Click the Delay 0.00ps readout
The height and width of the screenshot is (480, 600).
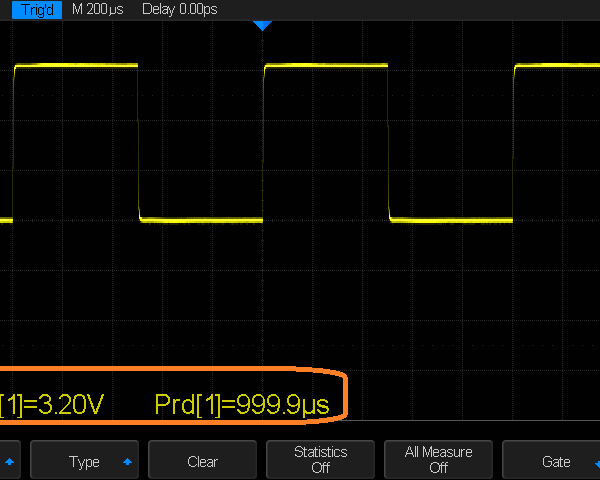coord(179,9)
